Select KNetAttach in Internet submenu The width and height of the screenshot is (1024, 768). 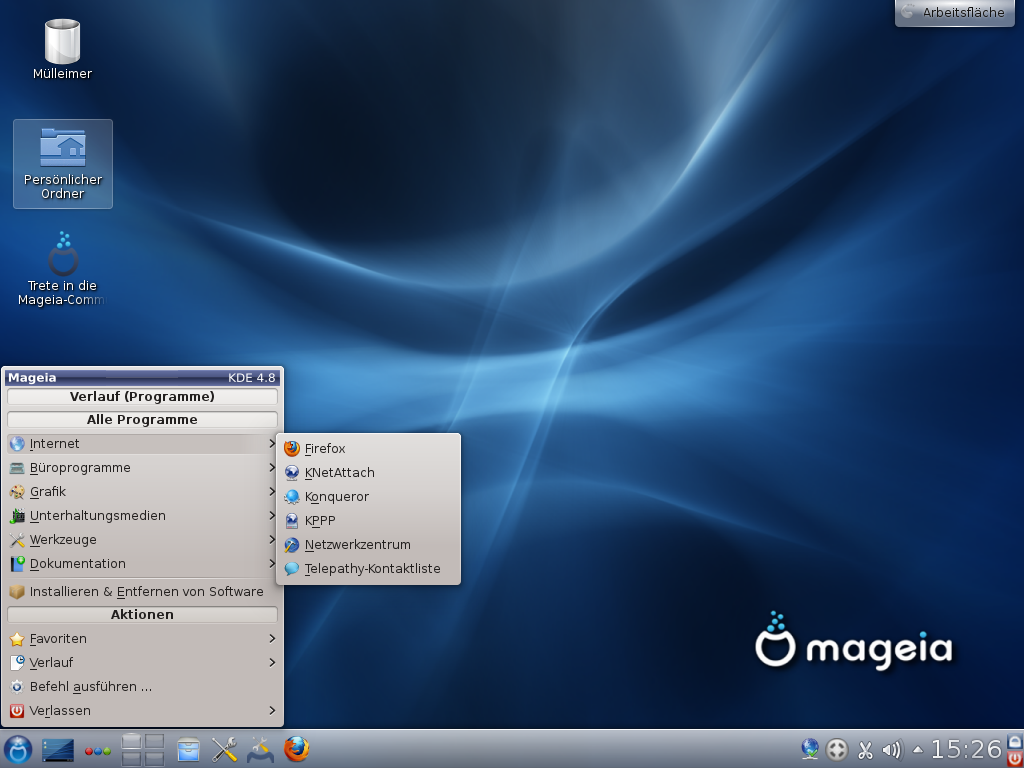pos(368,473)
